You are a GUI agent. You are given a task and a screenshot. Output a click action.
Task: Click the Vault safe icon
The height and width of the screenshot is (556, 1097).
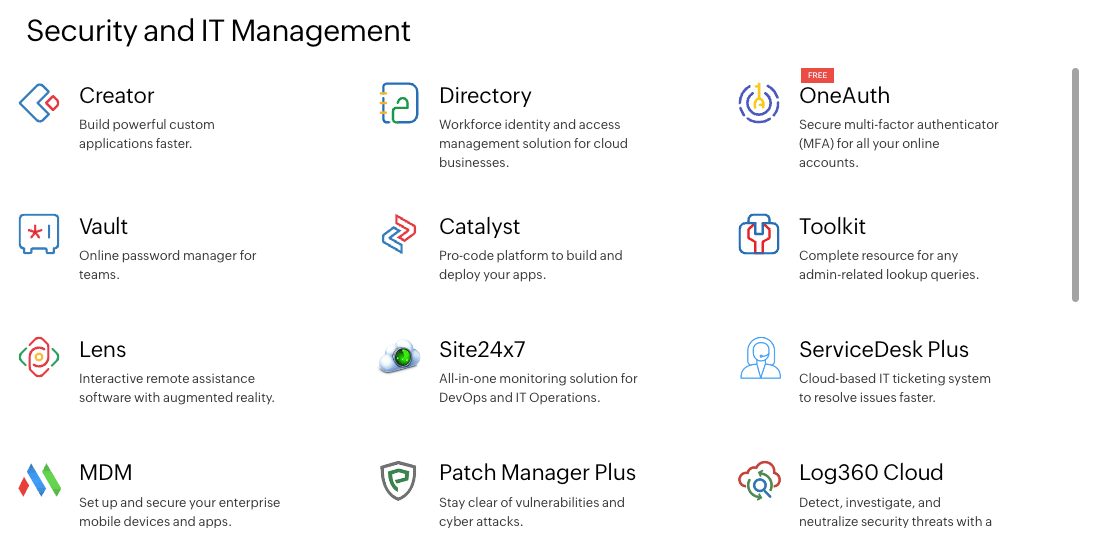point(38,234)
